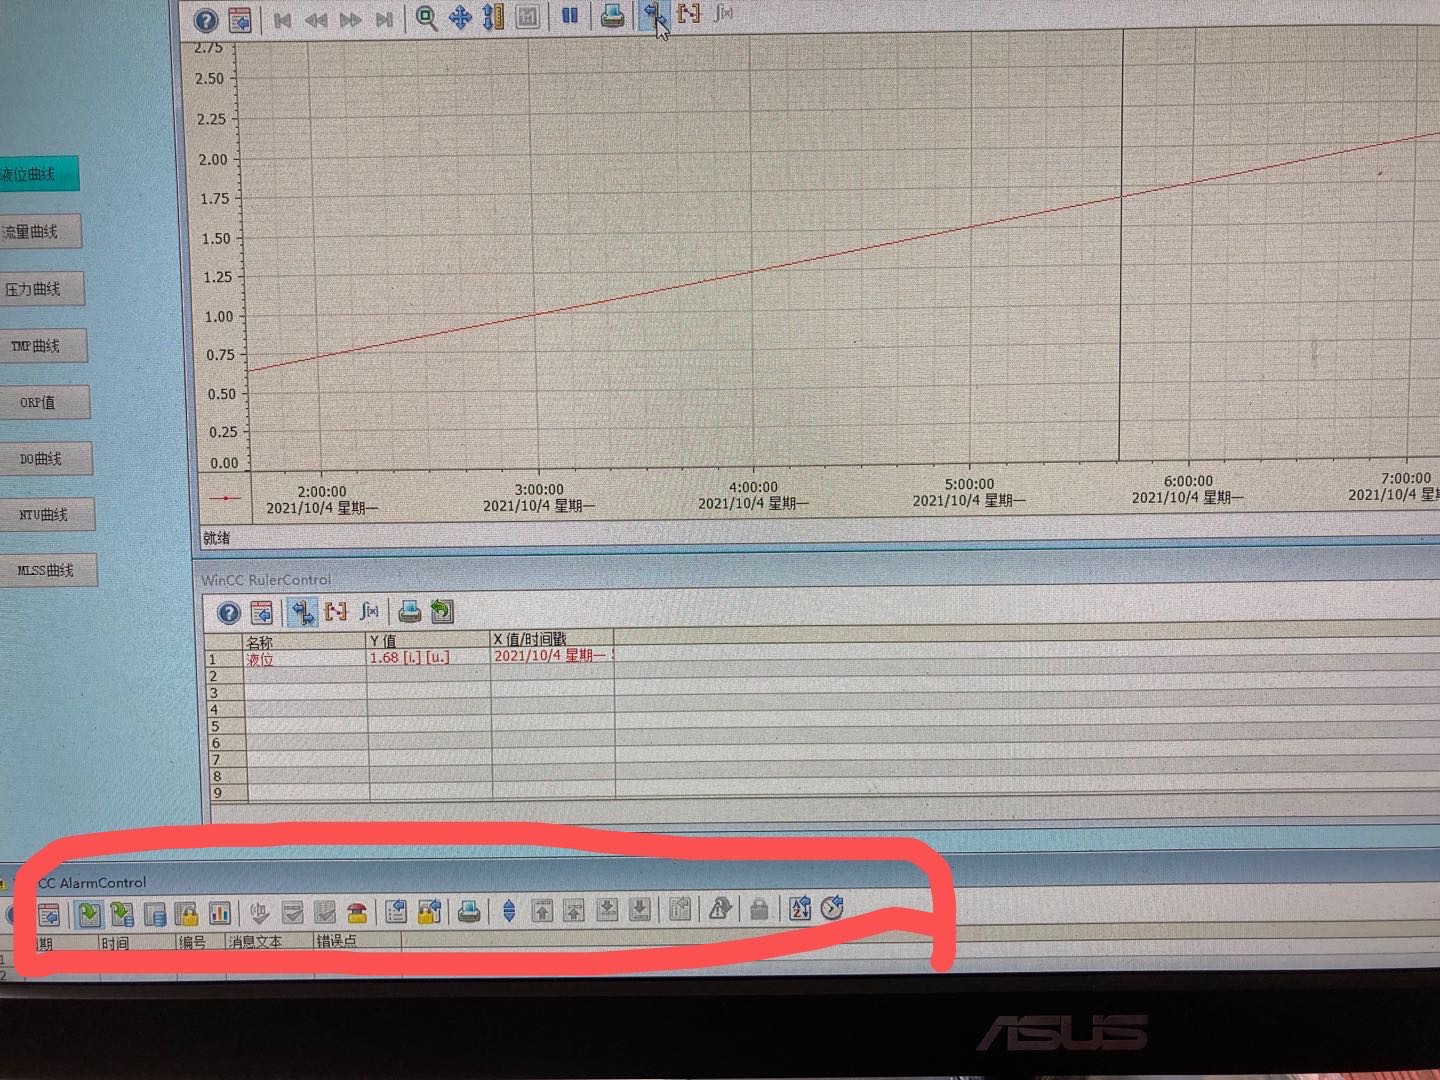The width and height of the screenshot is (1440, 1080).
Task: Pause the trend update
Action: click(x=570, y=16)
